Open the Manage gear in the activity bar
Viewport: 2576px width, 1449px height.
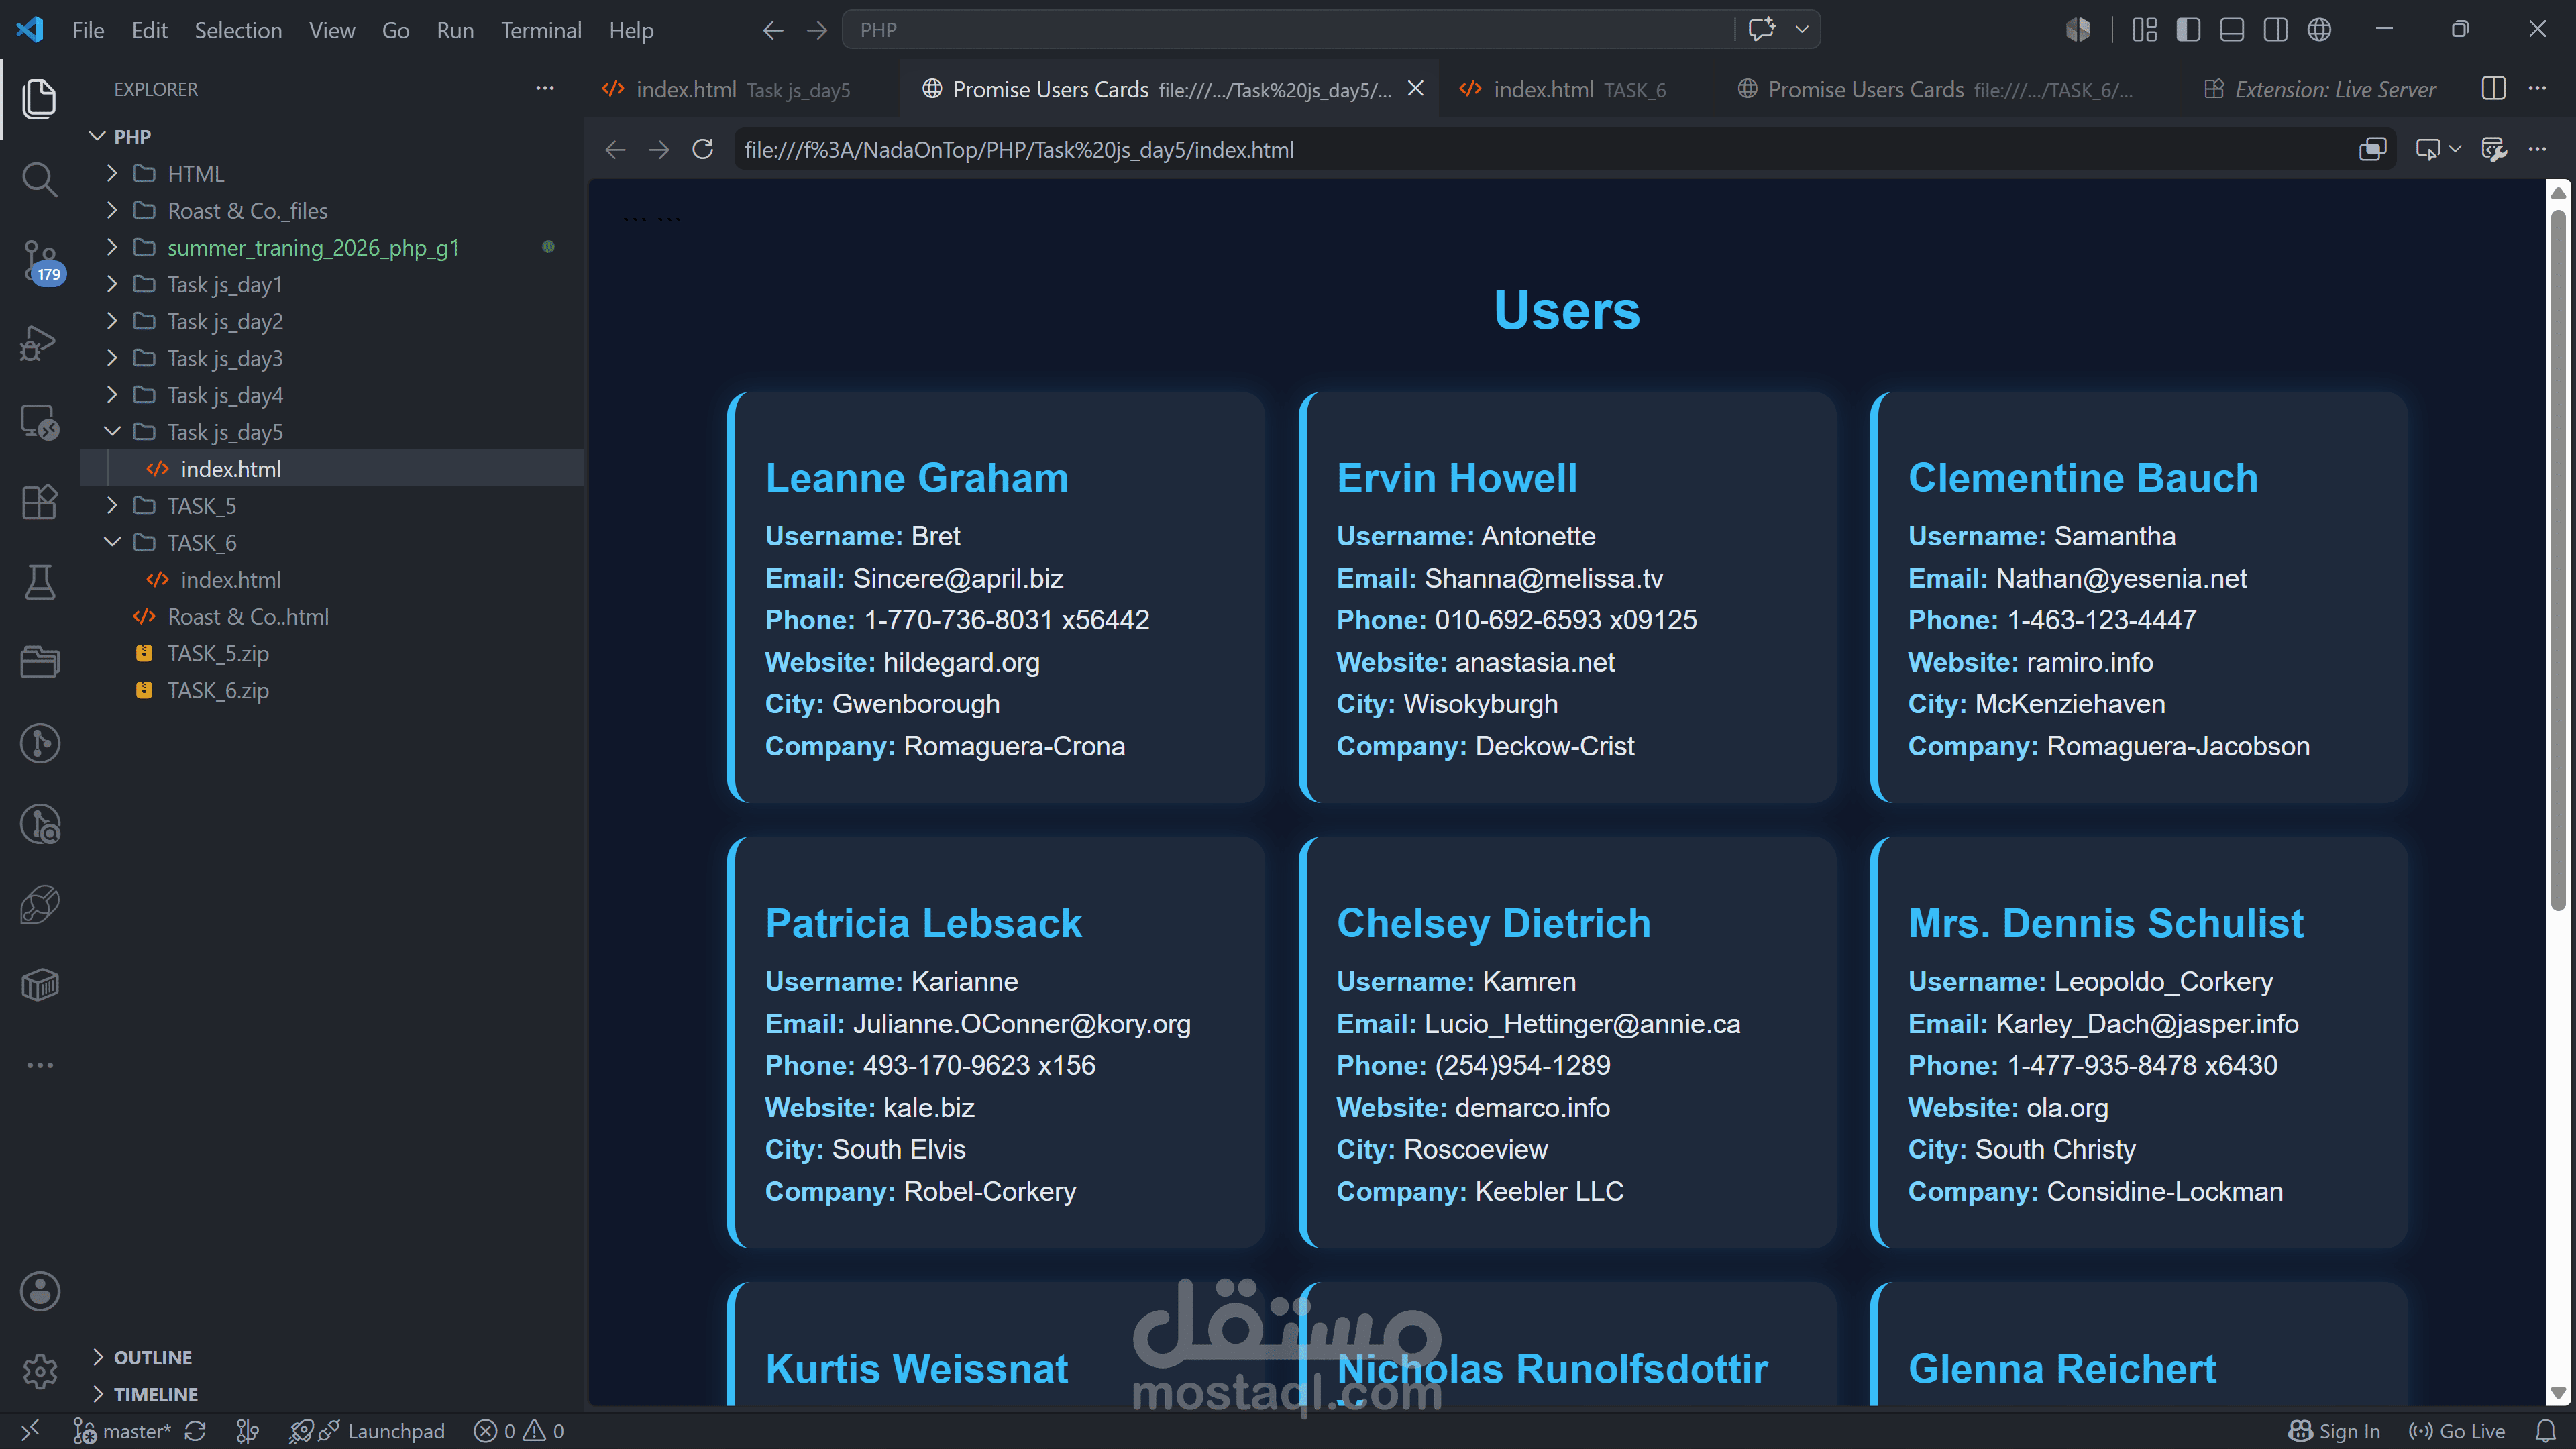[39, 1371]
